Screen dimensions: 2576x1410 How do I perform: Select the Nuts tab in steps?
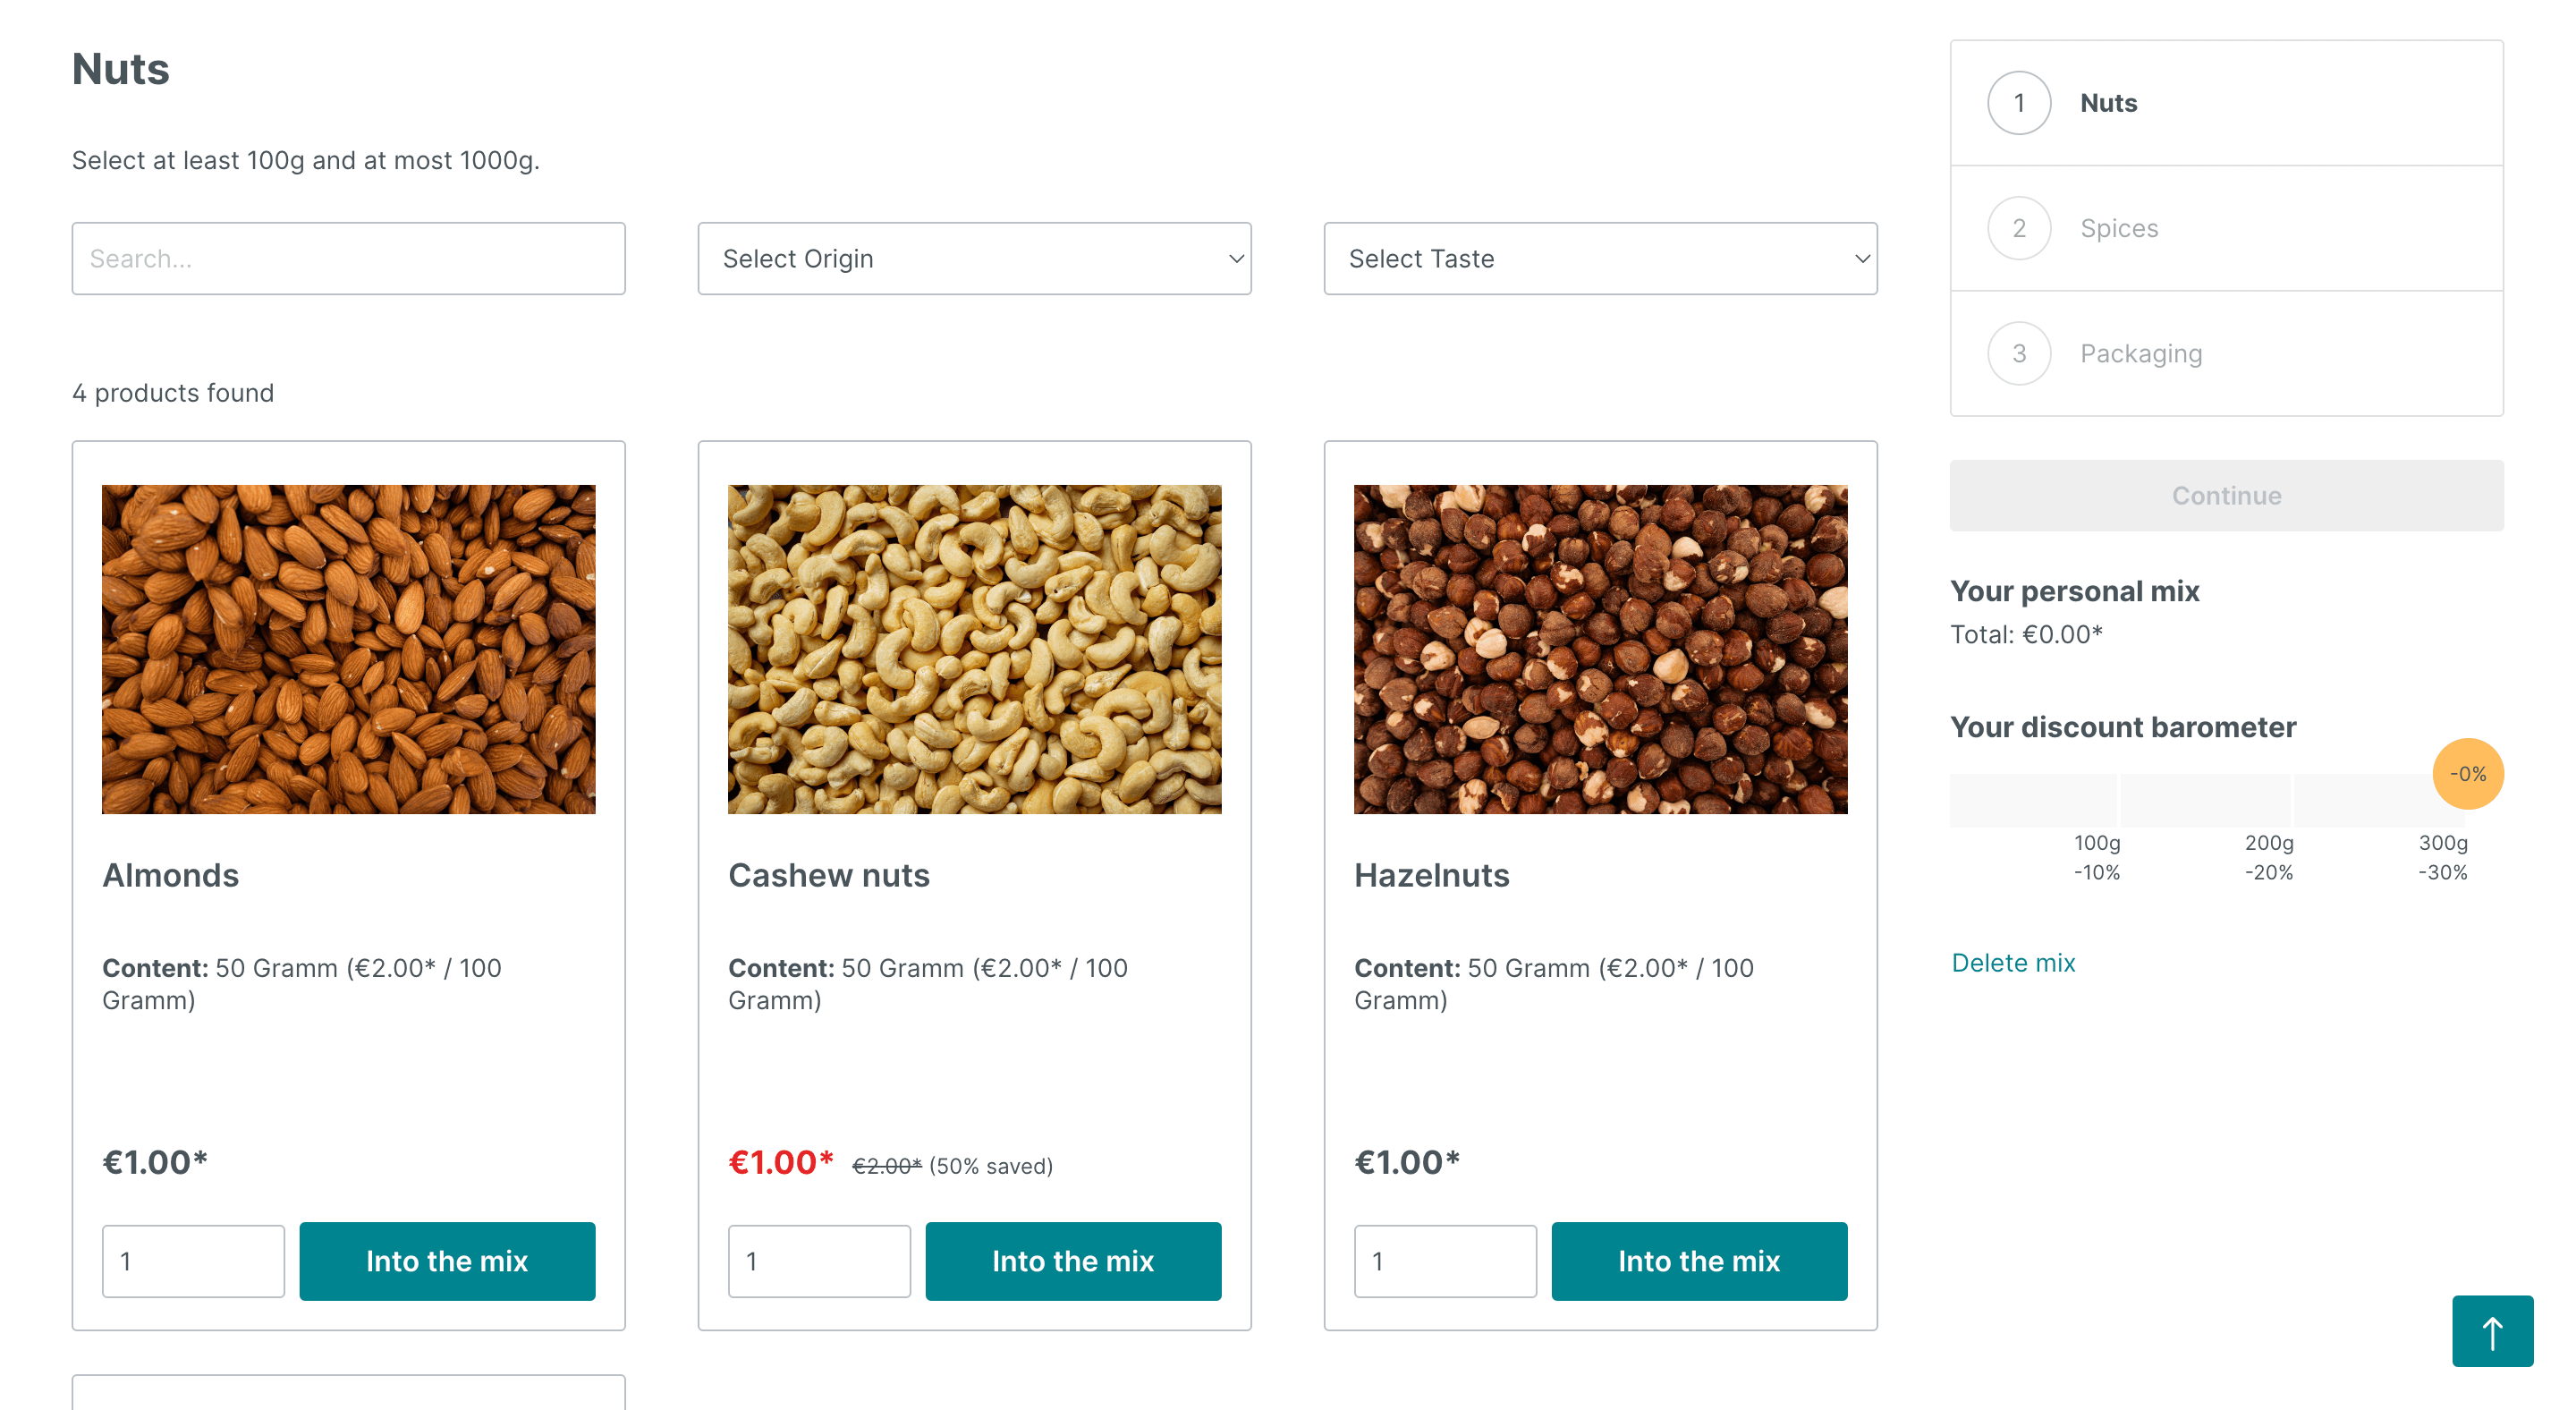coord(2227,103)
